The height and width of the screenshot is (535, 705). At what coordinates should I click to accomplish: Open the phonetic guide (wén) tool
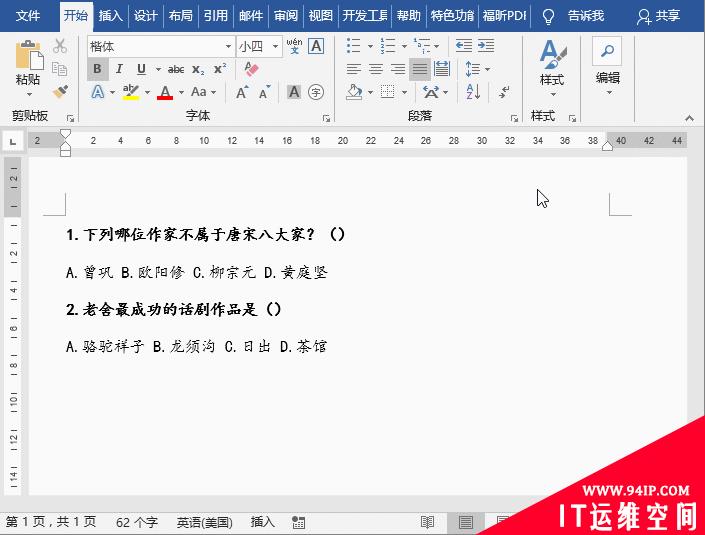point(294,46)
